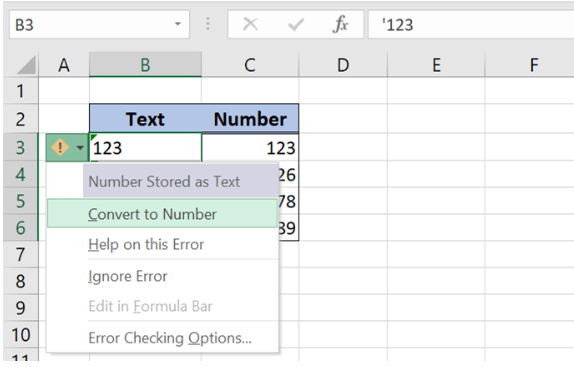Image resolution: width=574 pixels, height=367 pixels.
Task: Open the Insert Function fx dialog
Action: [x=340, y=25]
